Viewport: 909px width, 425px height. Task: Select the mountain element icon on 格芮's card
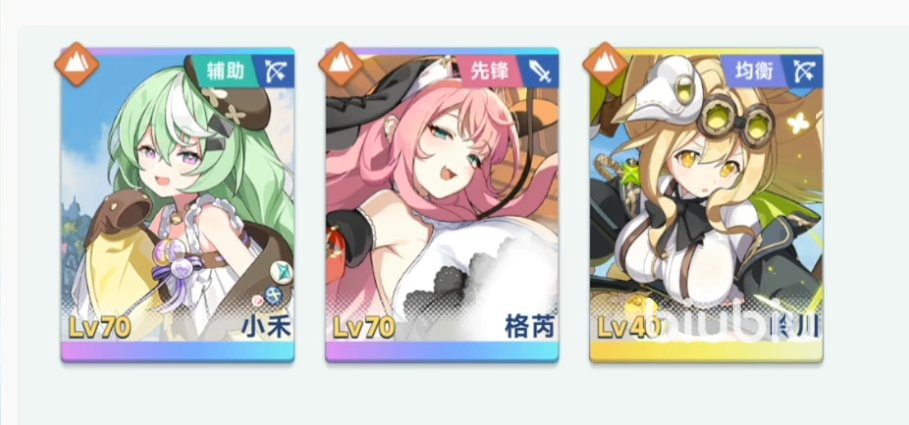pyautogui.click(x=341, y=64)
